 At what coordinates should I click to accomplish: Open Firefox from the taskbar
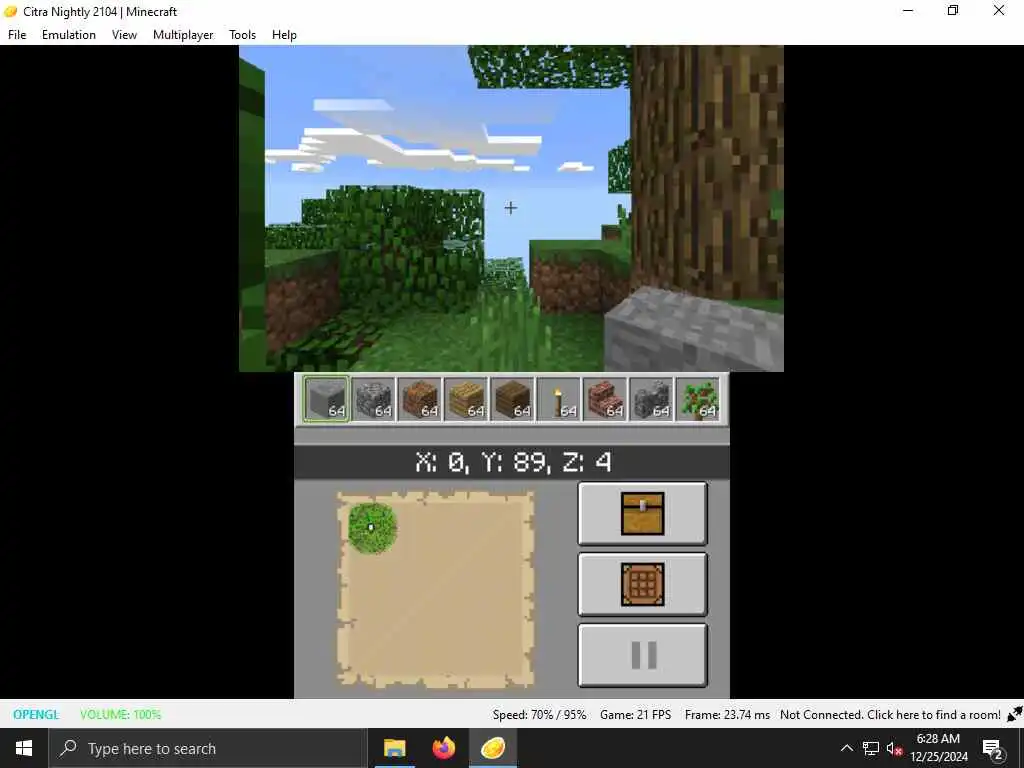click(443, 748)
